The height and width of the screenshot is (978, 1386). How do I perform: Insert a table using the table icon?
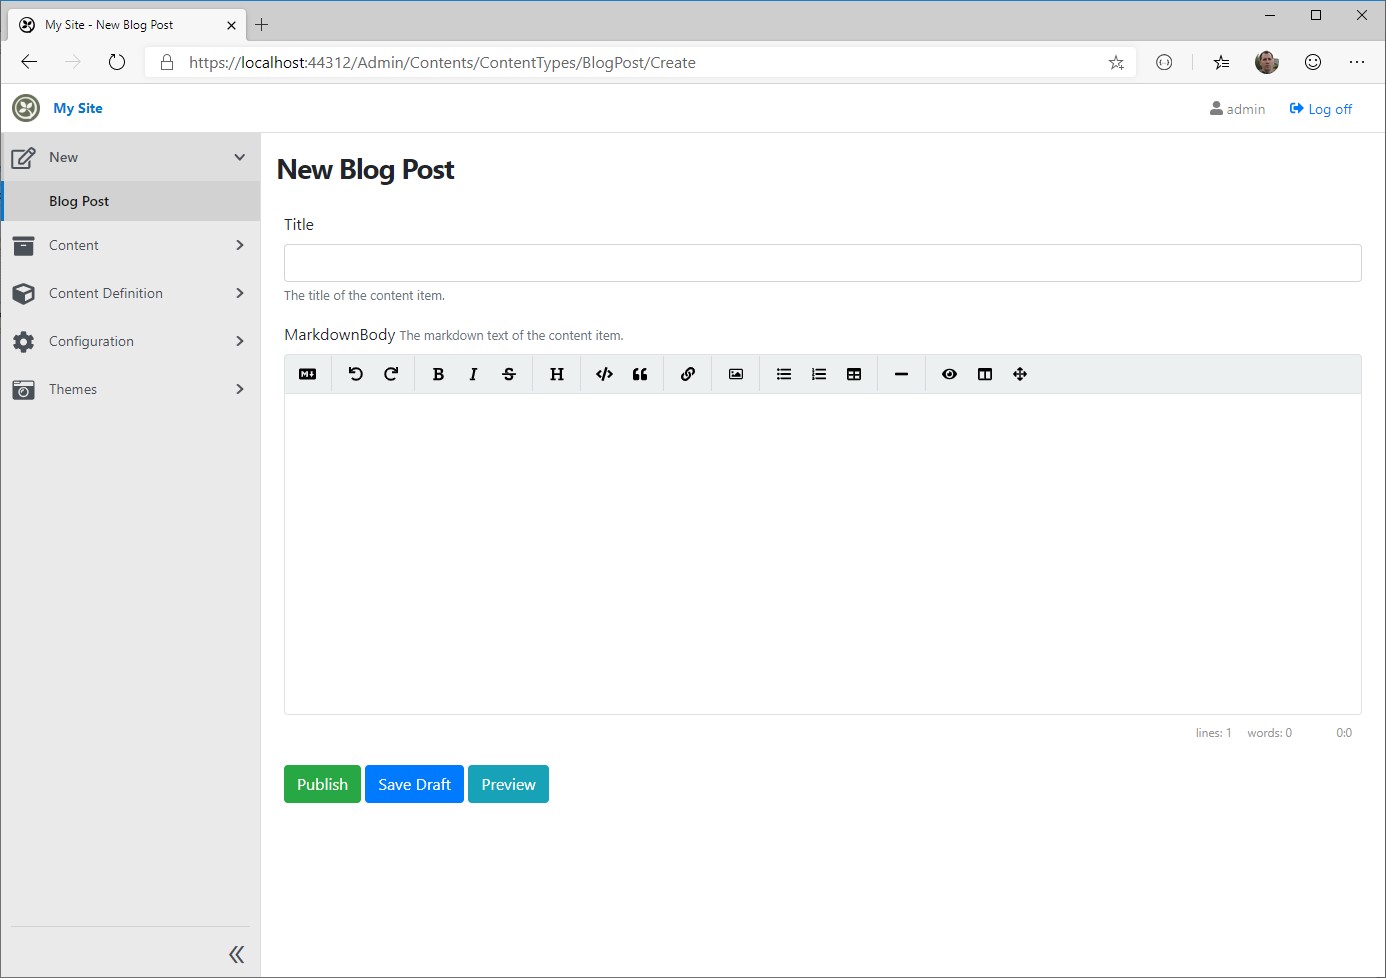[853, 373]
